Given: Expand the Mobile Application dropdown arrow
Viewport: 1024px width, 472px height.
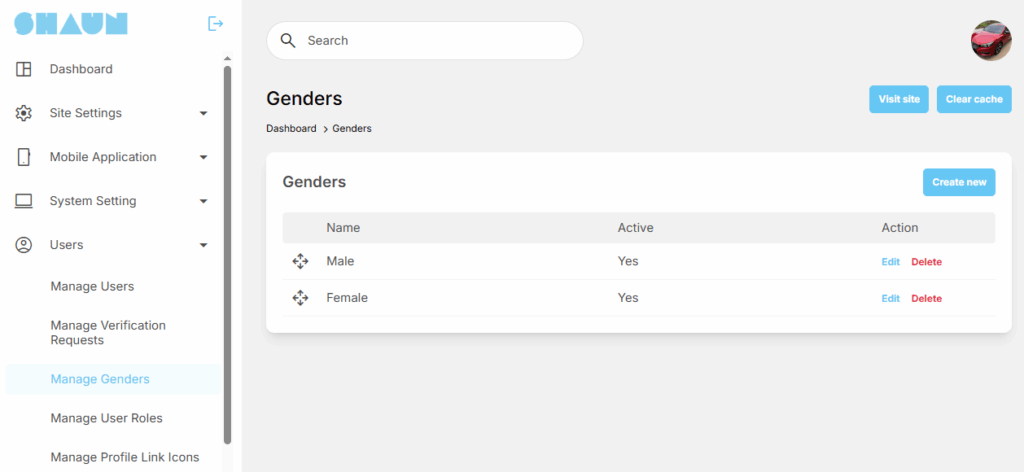Looking at the screenshot, I should pos(203,157).
